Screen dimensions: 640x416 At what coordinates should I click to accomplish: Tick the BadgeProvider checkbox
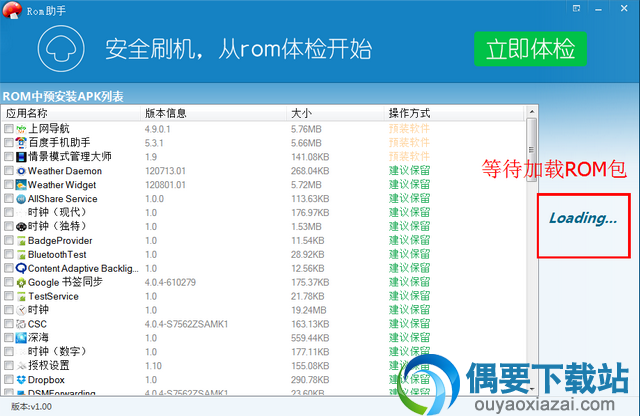tap(9, 240)
